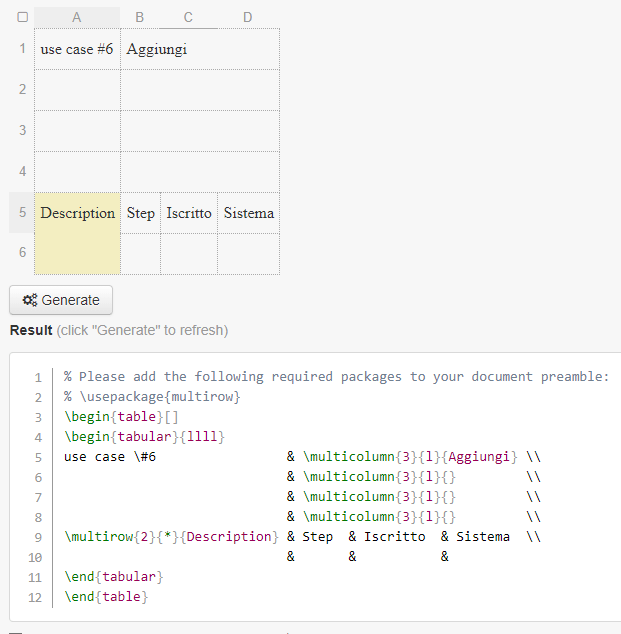Select row header 1

(22, 49)
